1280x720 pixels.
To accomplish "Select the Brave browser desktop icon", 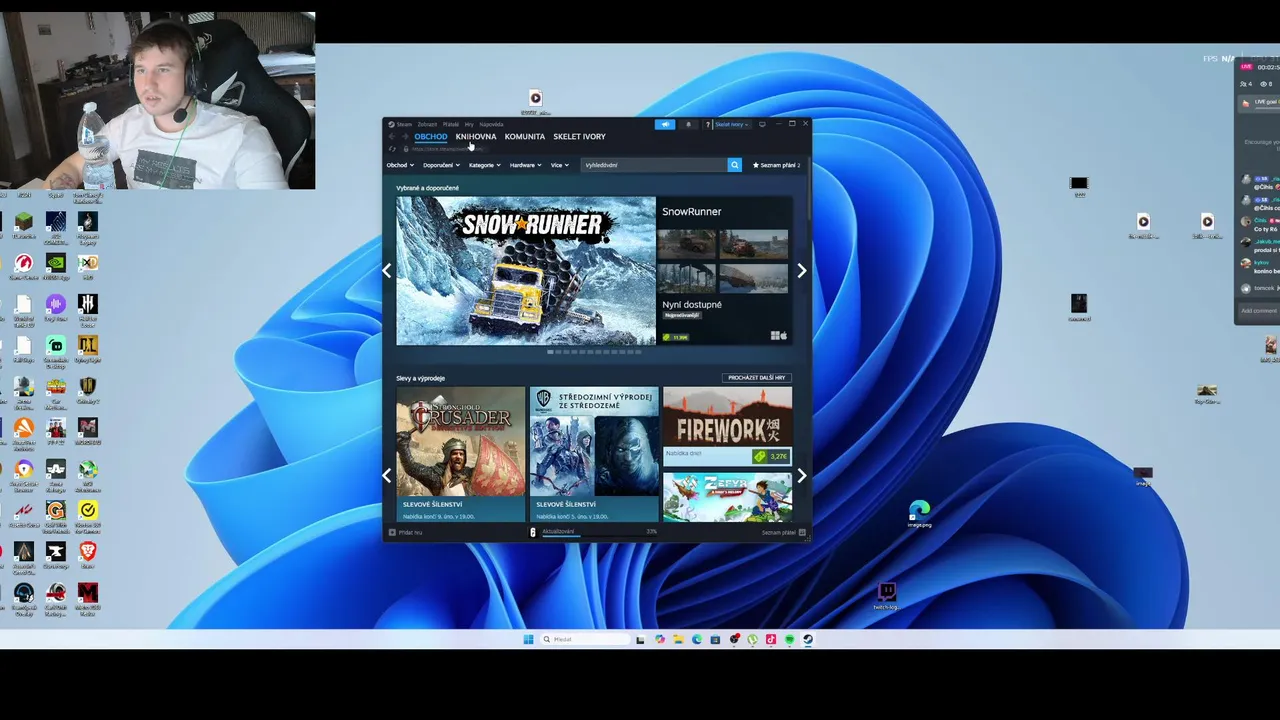I will pos(87,554).
